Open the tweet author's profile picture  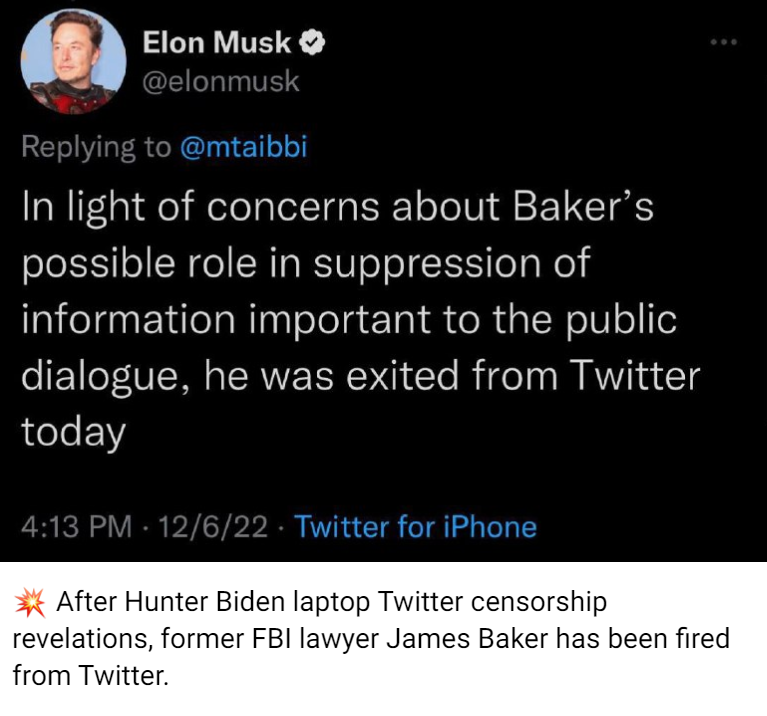tap(73, 61)
